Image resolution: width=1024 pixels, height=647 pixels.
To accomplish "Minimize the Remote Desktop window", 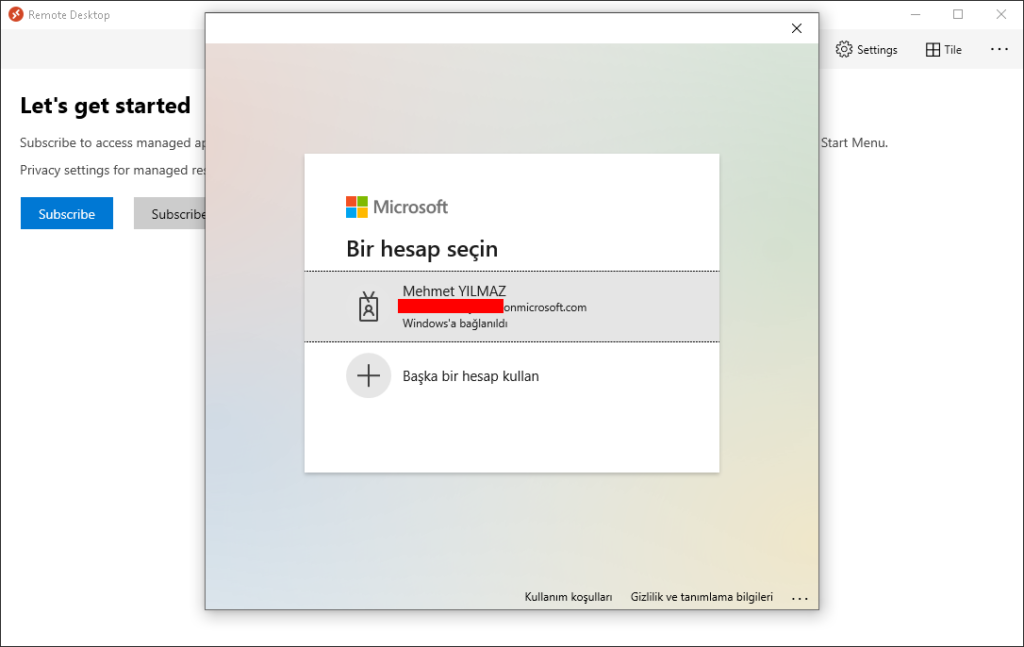I will pyautogui.click(x=916, y=14).
